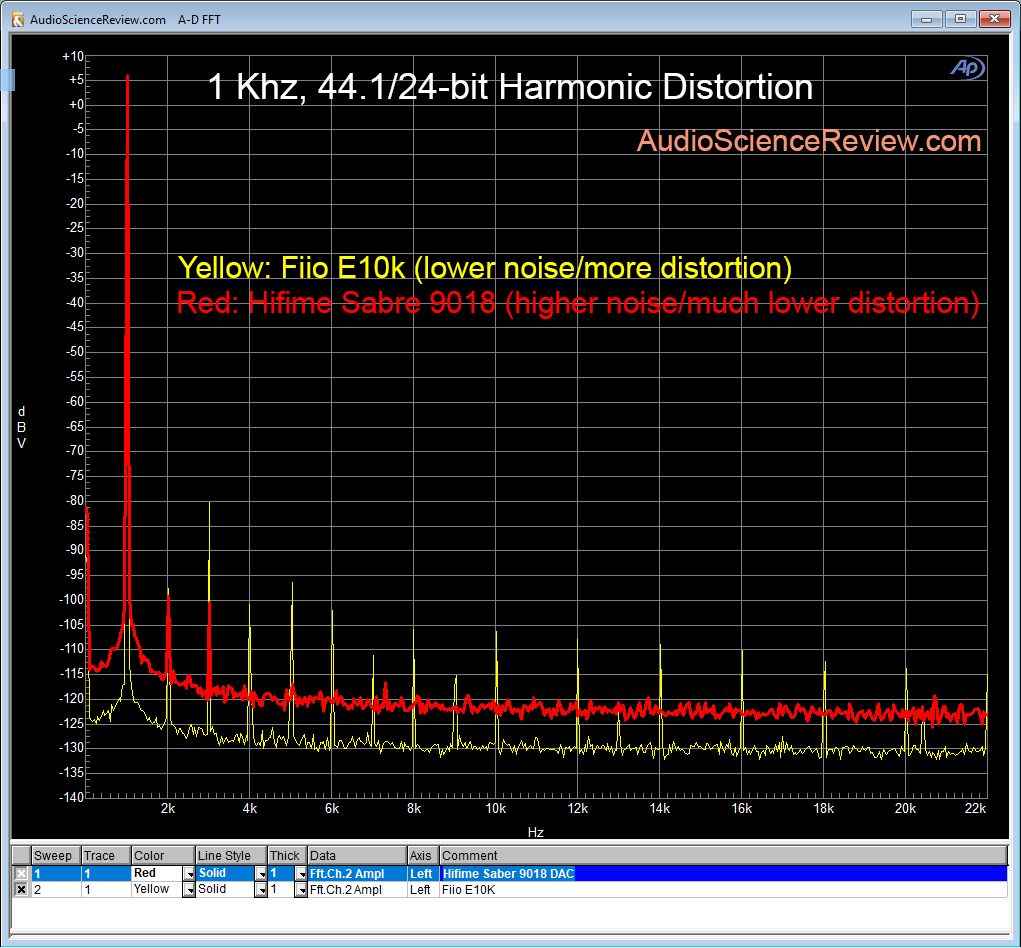
Task: Open line style dropdown for Fiio row
Action: pos(260,889)
